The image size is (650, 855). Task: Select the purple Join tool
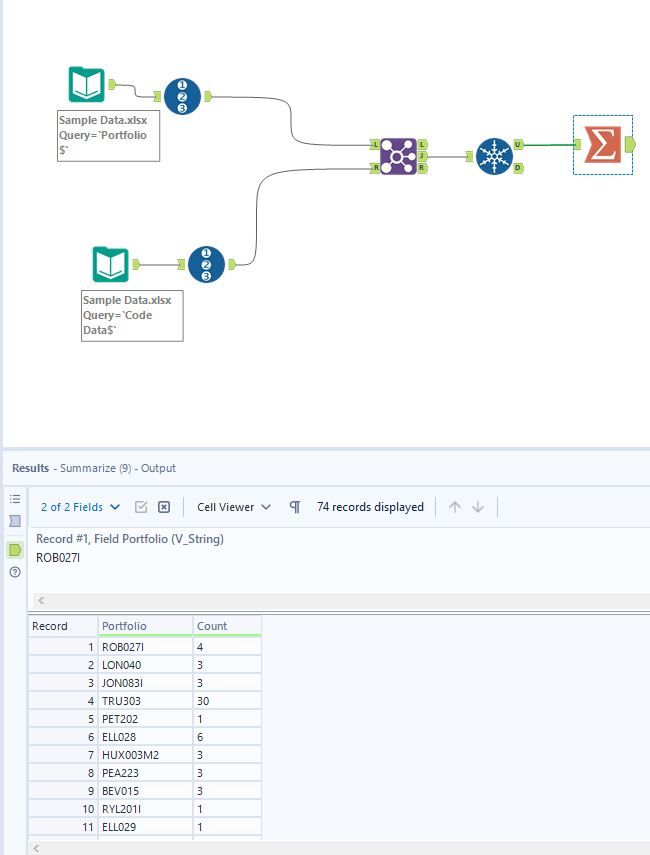[398, 156]
